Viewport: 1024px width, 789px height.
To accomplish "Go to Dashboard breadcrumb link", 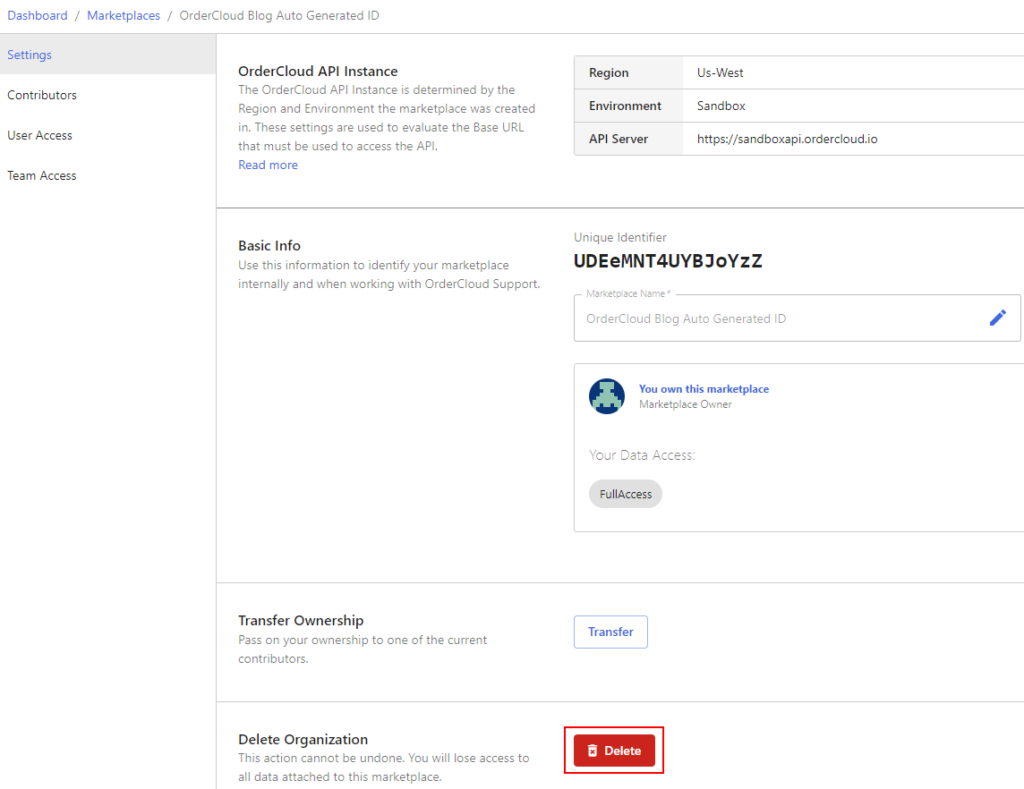I will [37, 16].
